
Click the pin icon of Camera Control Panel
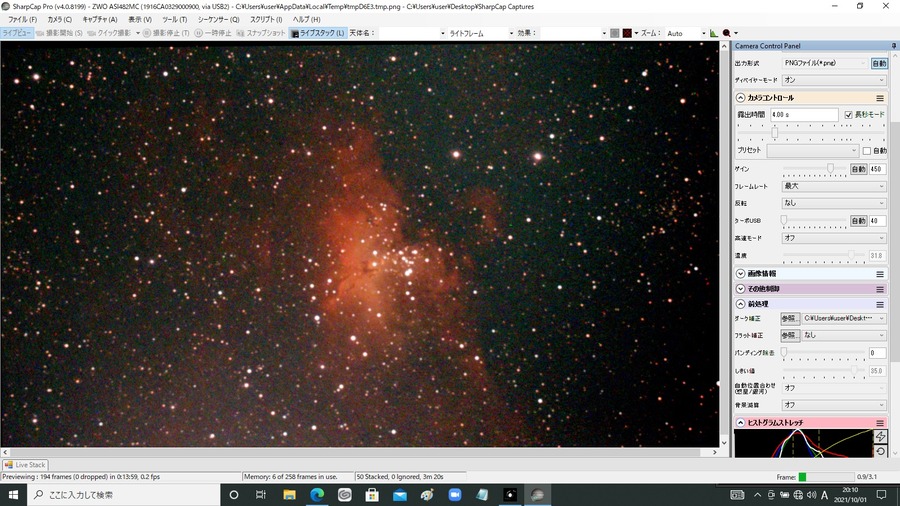tap(894, 46)
